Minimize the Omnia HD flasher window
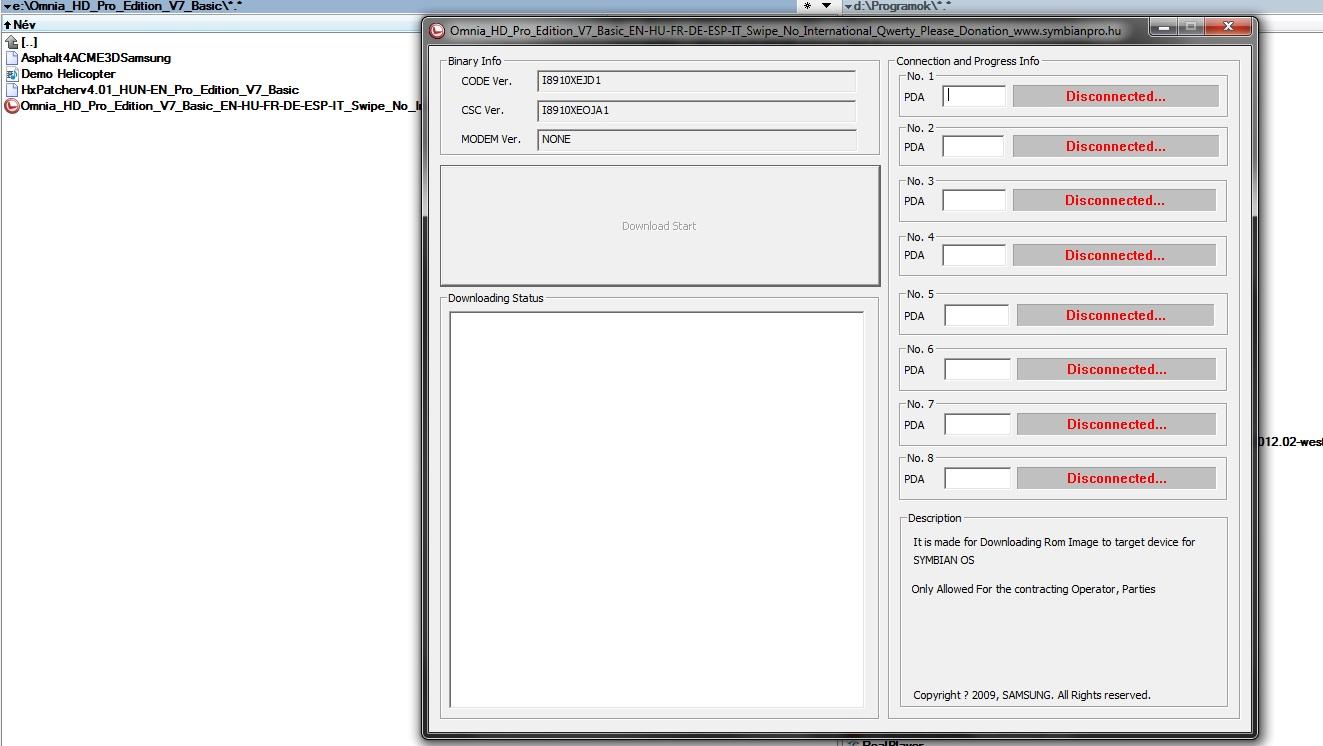This screenshot has height=746, width=1323. pos(1161,27)
